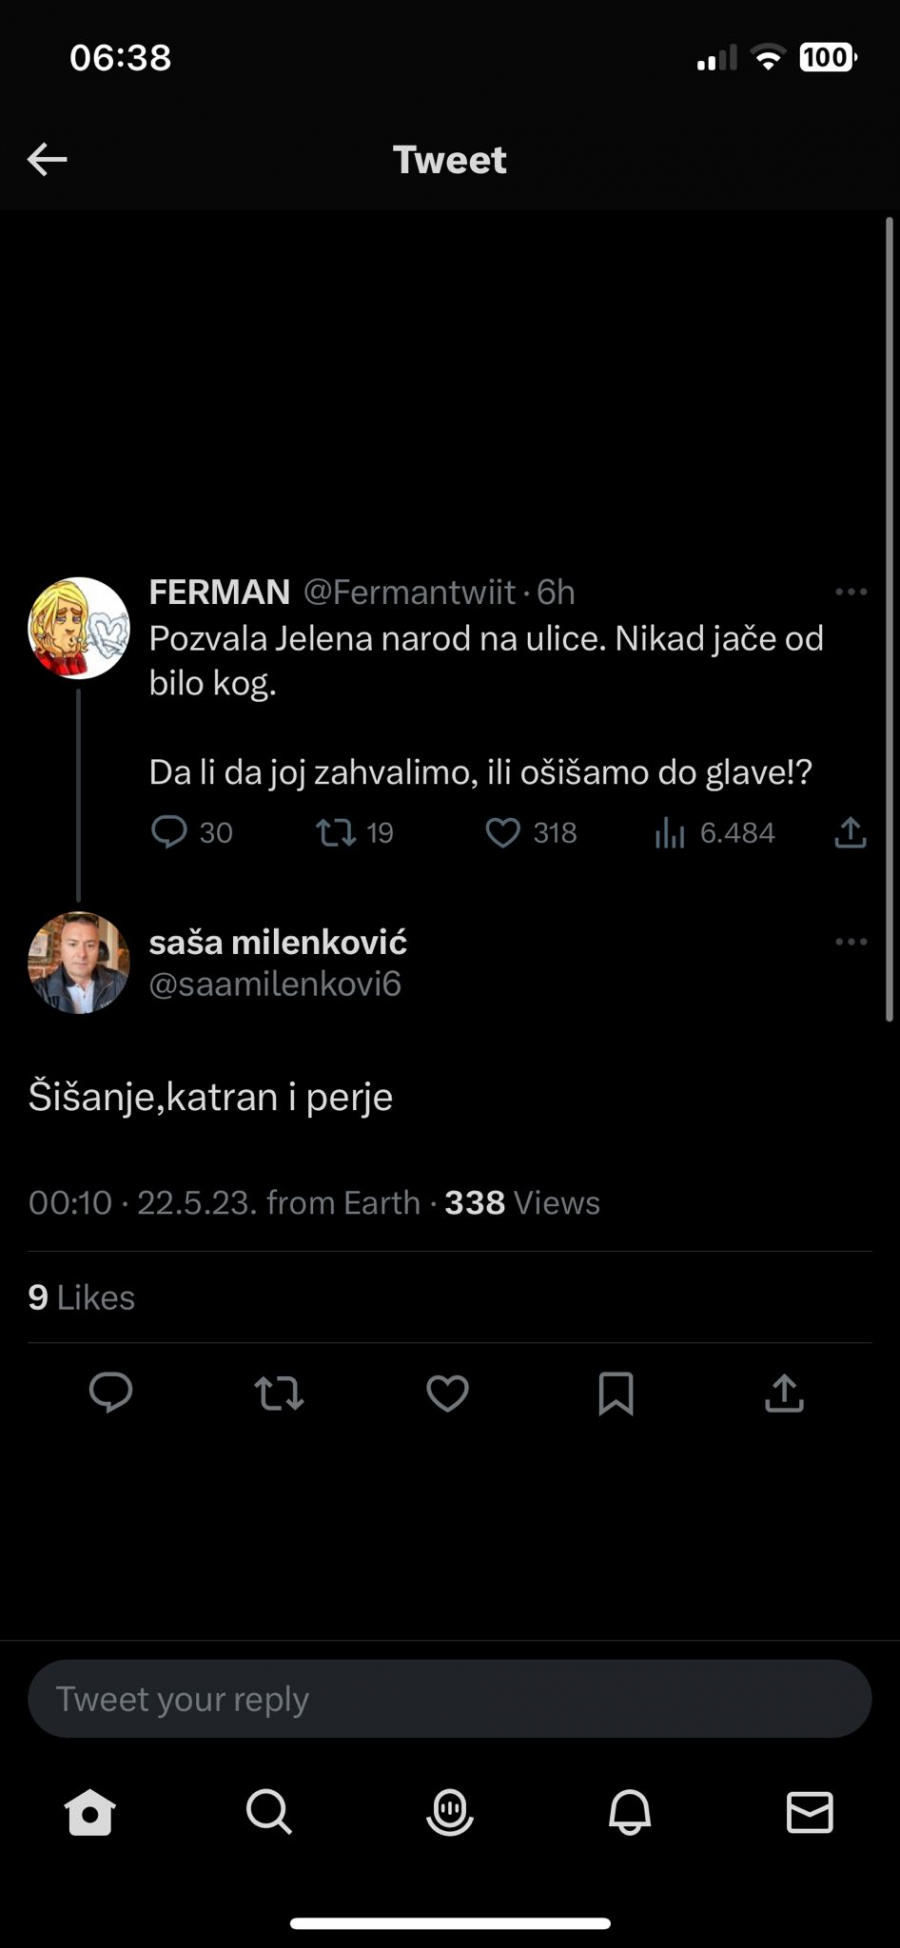View the 9 Likes list
The width and height of the screenshot is (900, 1948).
point(81,1297)
